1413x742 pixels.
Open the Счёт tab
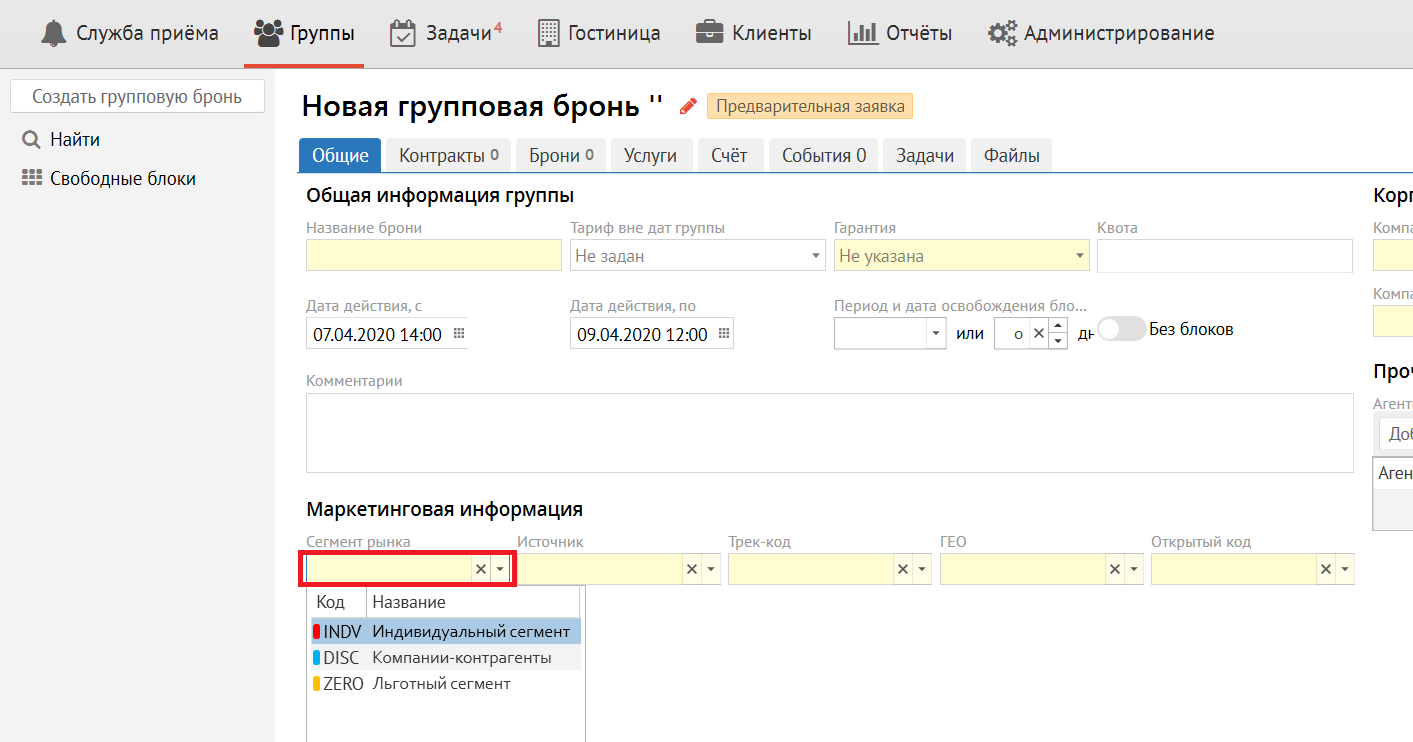729,156
